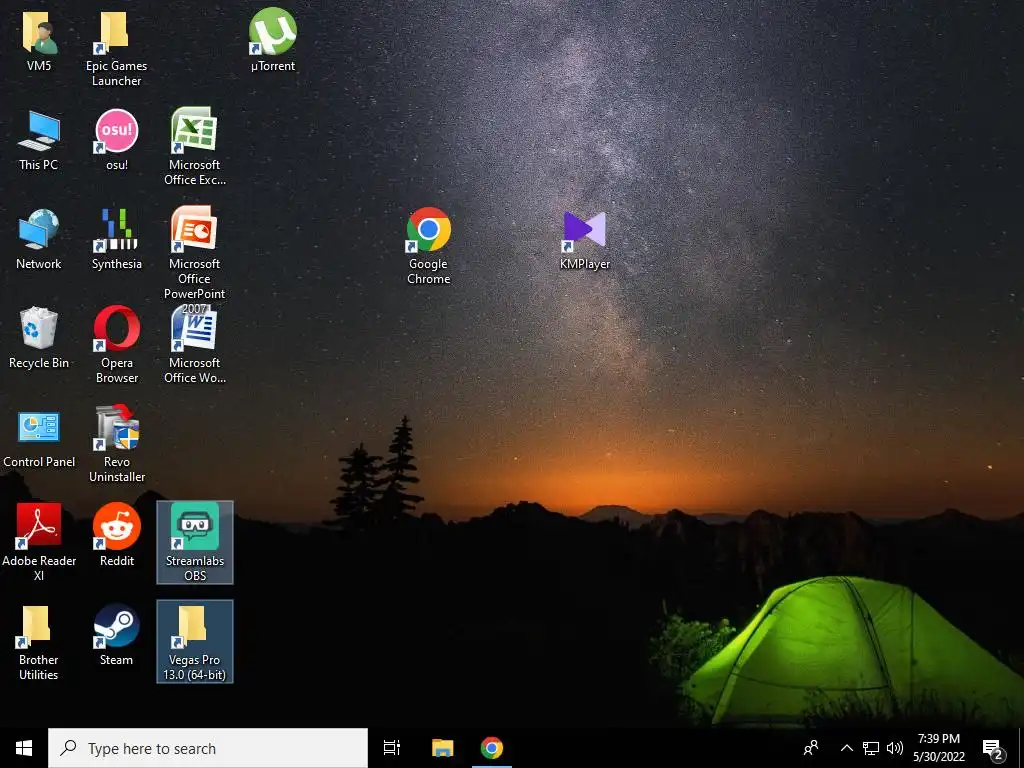
Task: Open the Action Center notifications icon
Action: coord(993,749)
